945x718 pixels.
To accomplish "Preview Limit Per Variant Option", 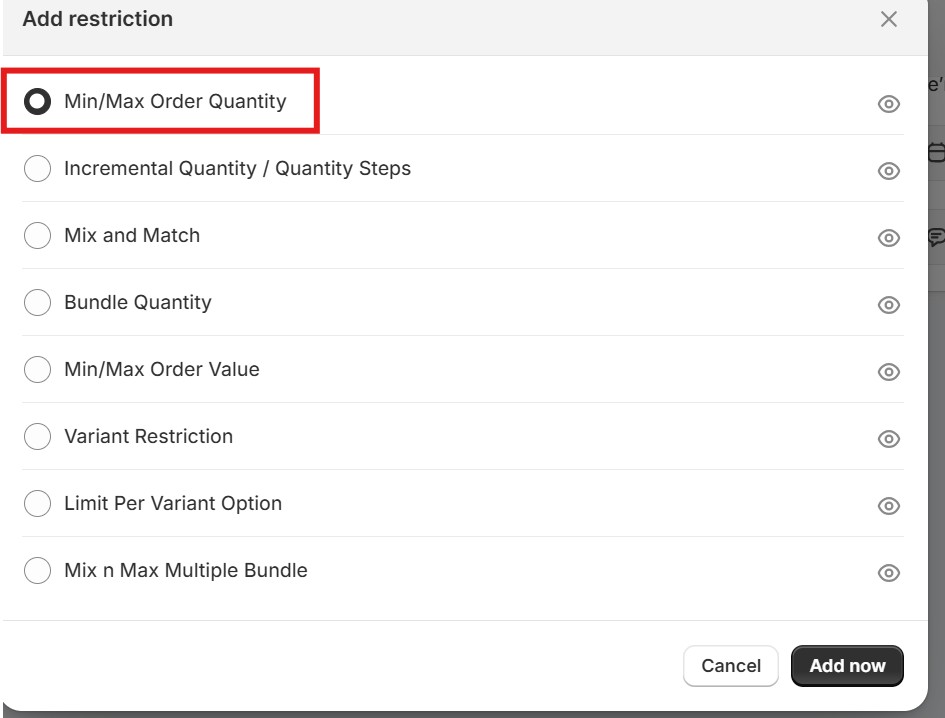I will click(888, 505).
